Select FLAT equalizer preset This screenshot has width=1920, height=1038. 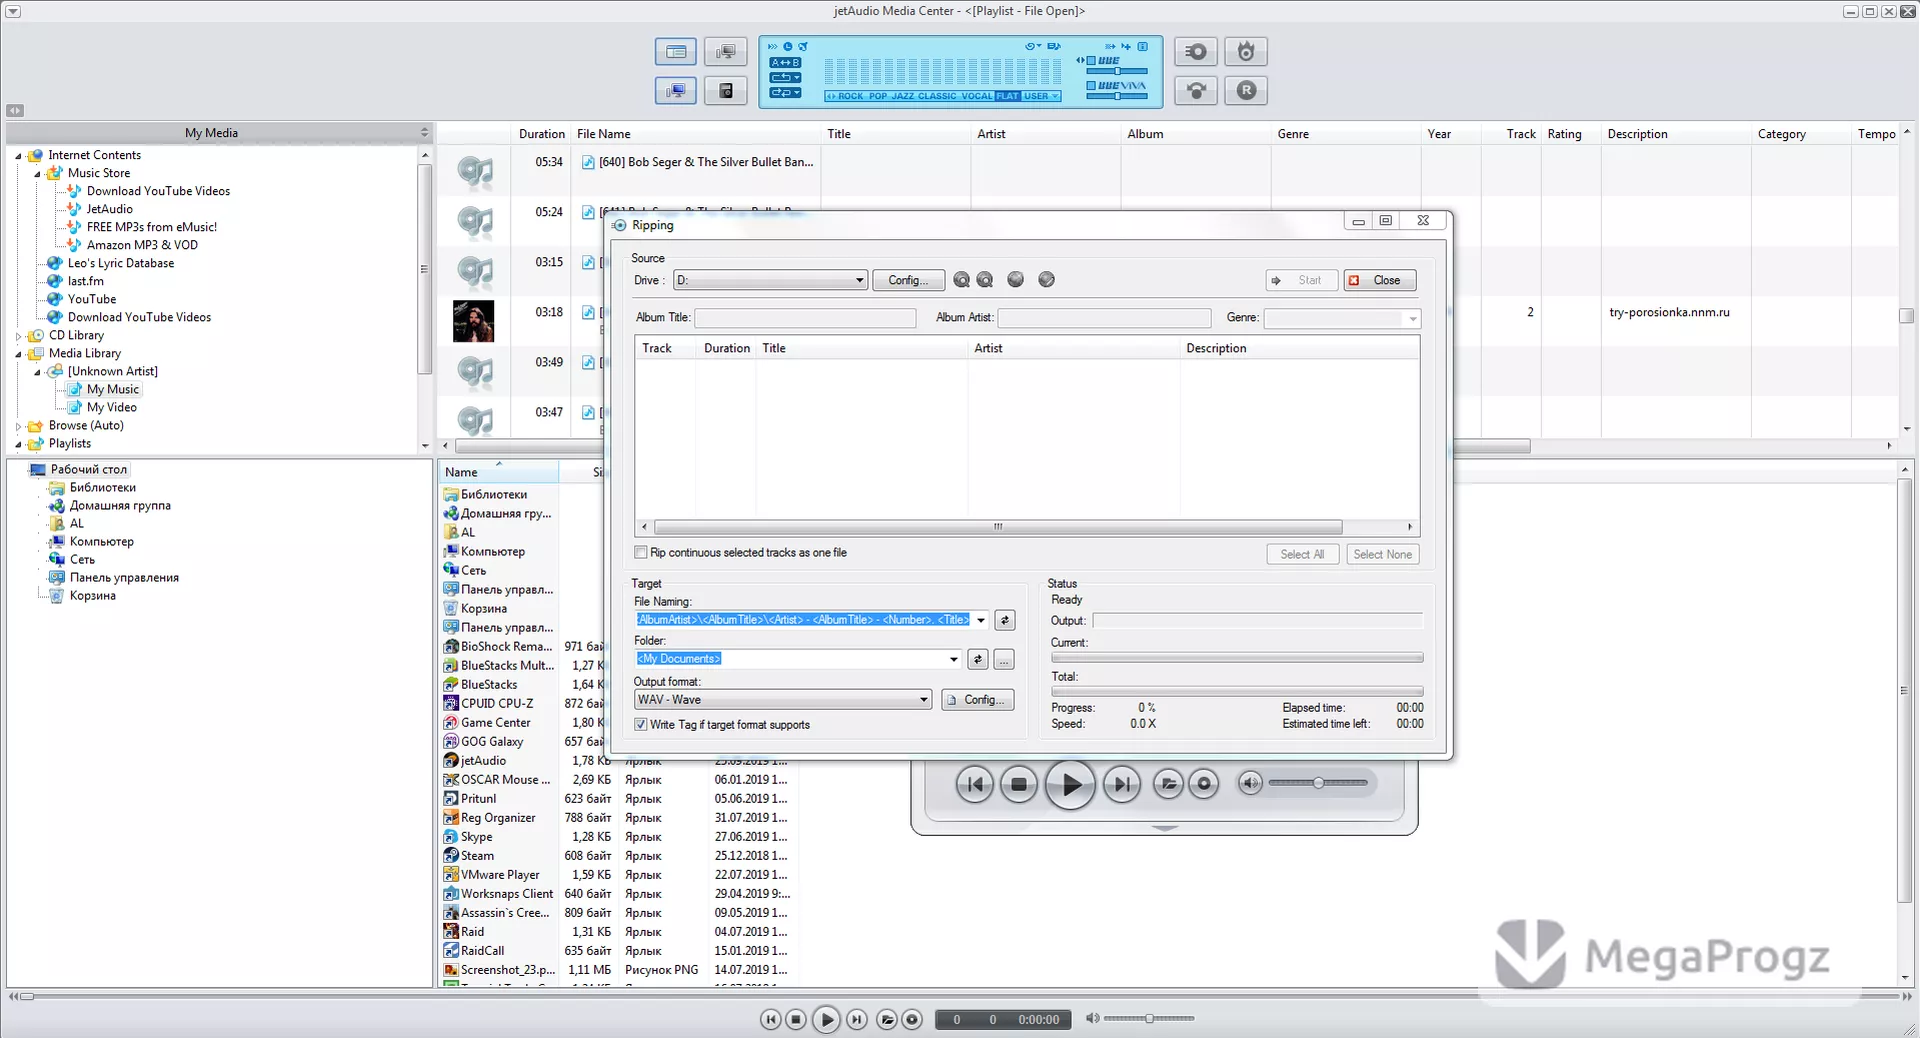[x=1007, y=96]
